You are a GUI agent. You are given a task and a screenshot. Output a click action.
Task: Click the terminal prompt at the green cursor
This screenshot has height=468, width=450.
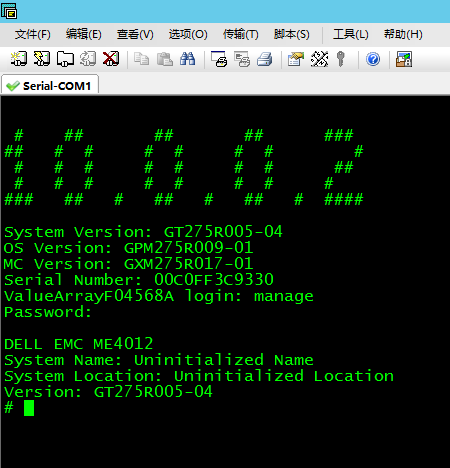pyautogui.click(x=29, y=408)
